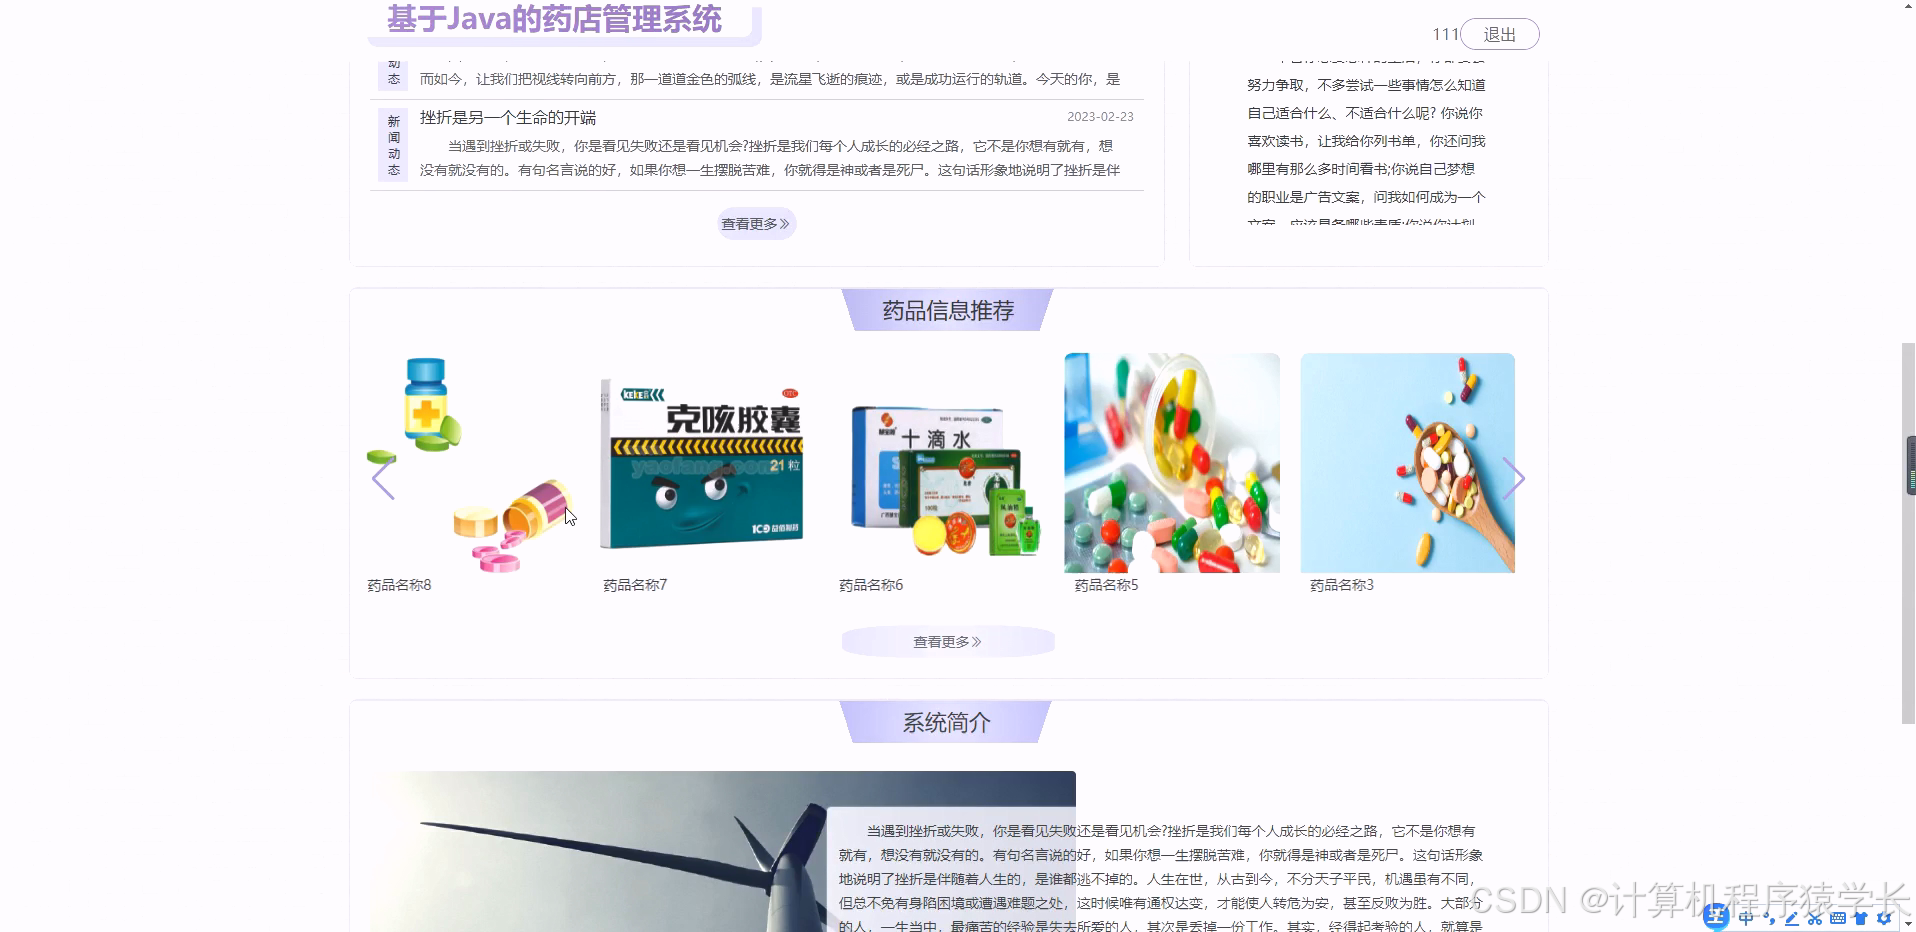Click the right carousel arrow
Screen dimensions: 1916x932
pyautogui.click(x=1515, y=478)
